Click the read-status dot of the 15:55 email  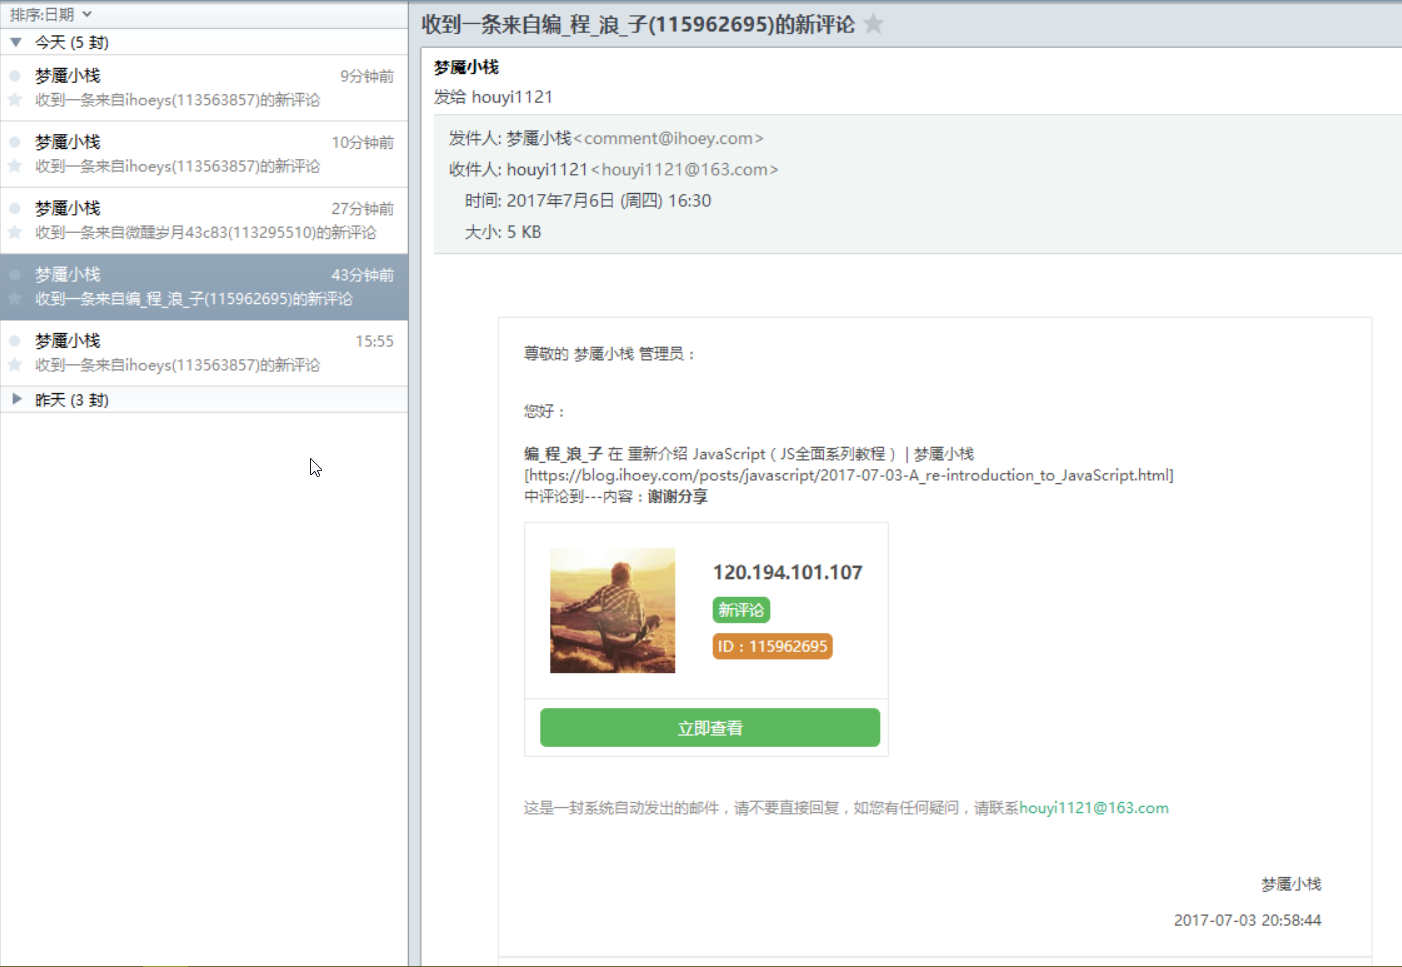point(15,340)
